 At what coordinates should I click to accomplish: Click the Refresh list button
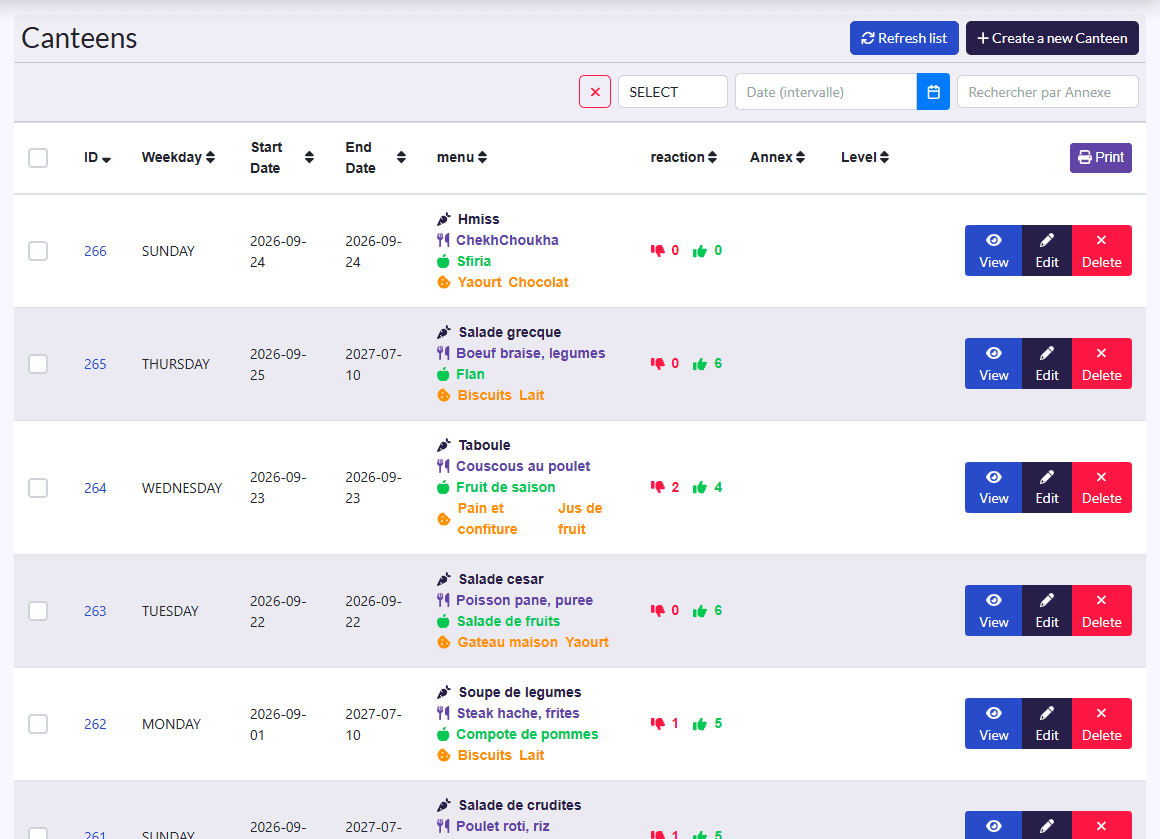904,38
